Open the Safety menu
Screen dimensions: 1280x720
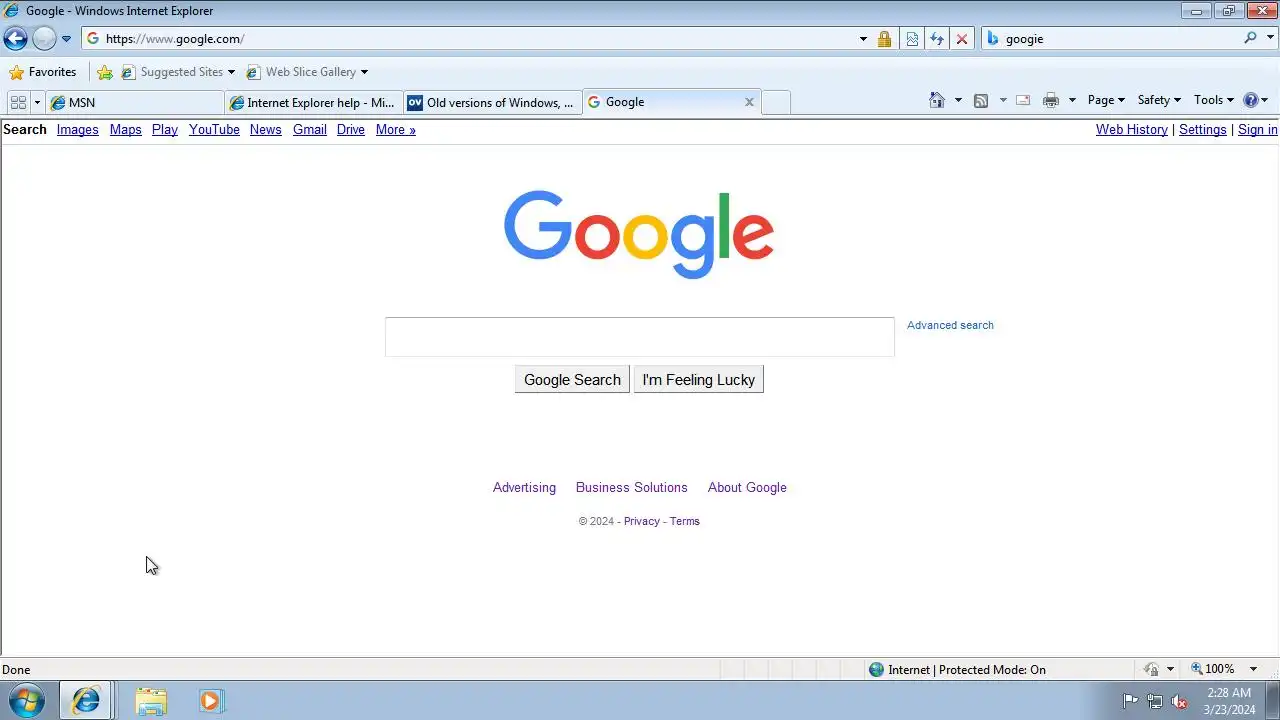1159,100
